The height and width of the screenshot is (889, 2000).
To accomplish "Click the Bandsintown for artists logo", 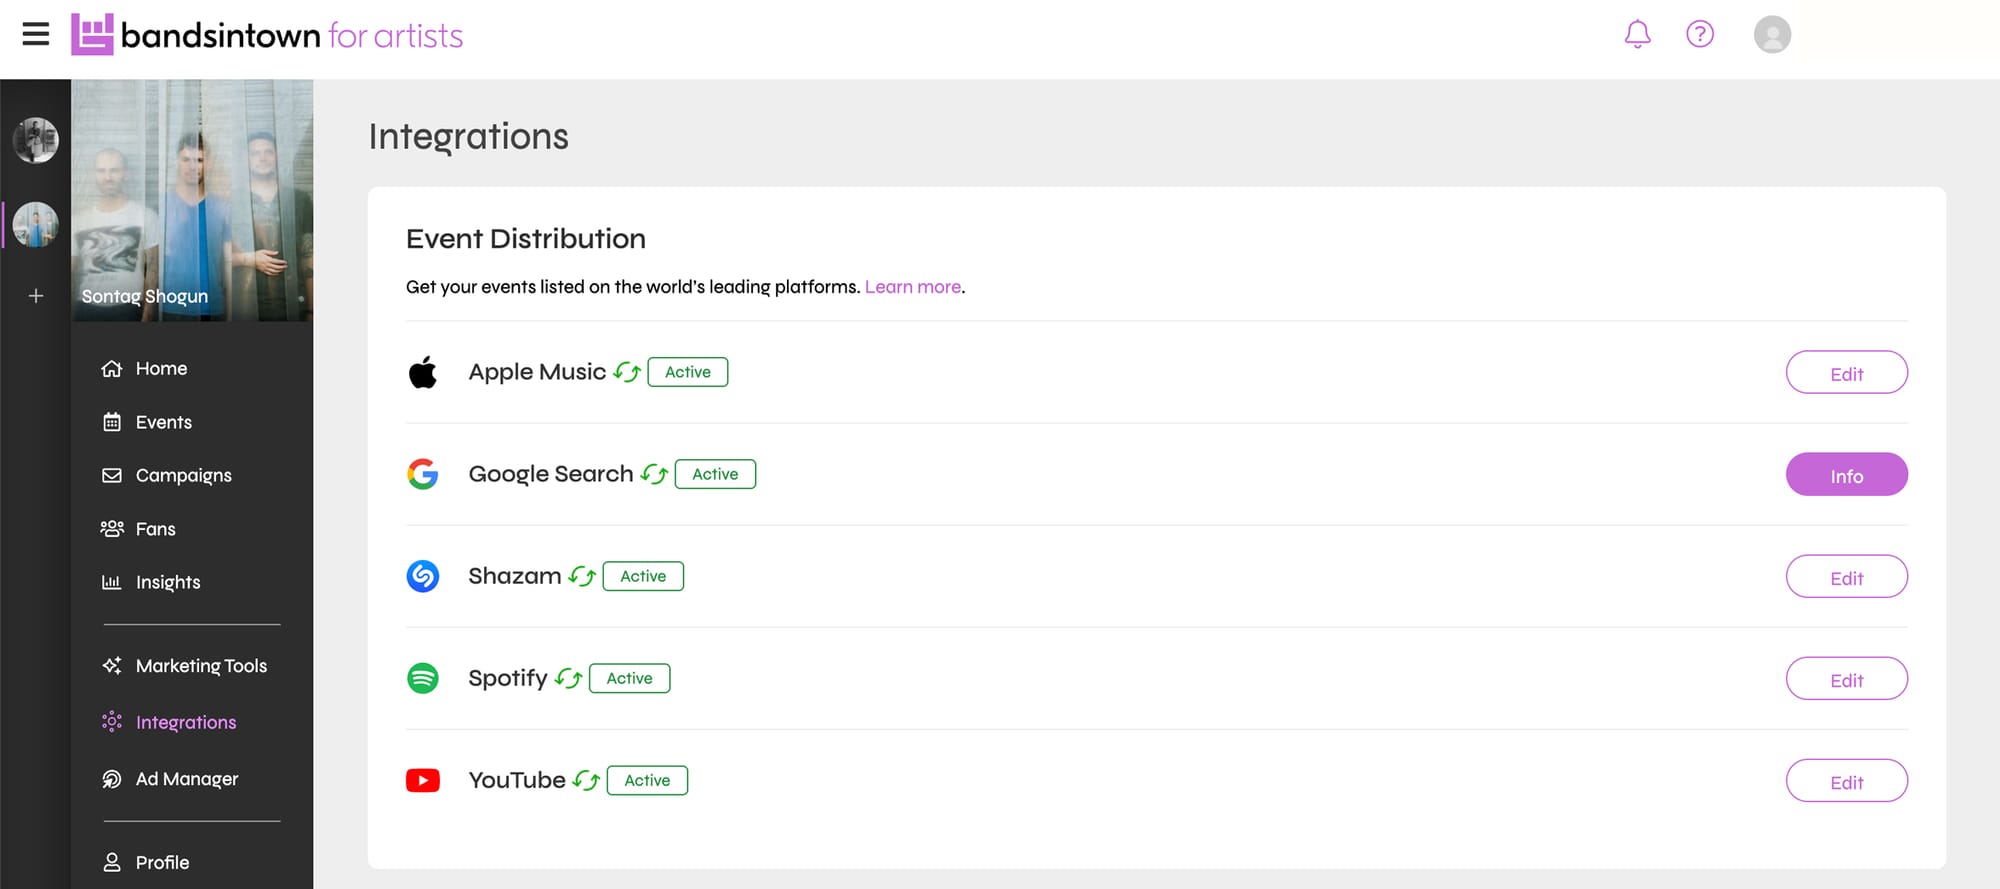I will point(267,35).
